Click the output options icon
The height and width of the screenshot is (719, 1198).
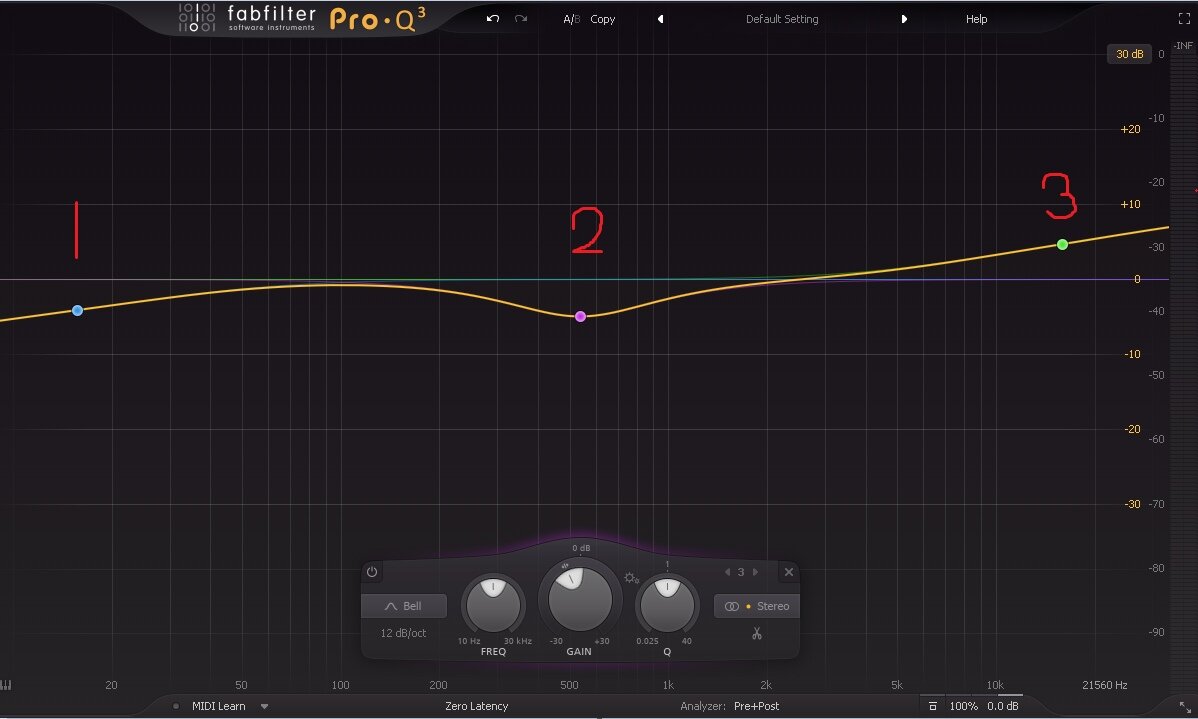click(x=932, y=706)
